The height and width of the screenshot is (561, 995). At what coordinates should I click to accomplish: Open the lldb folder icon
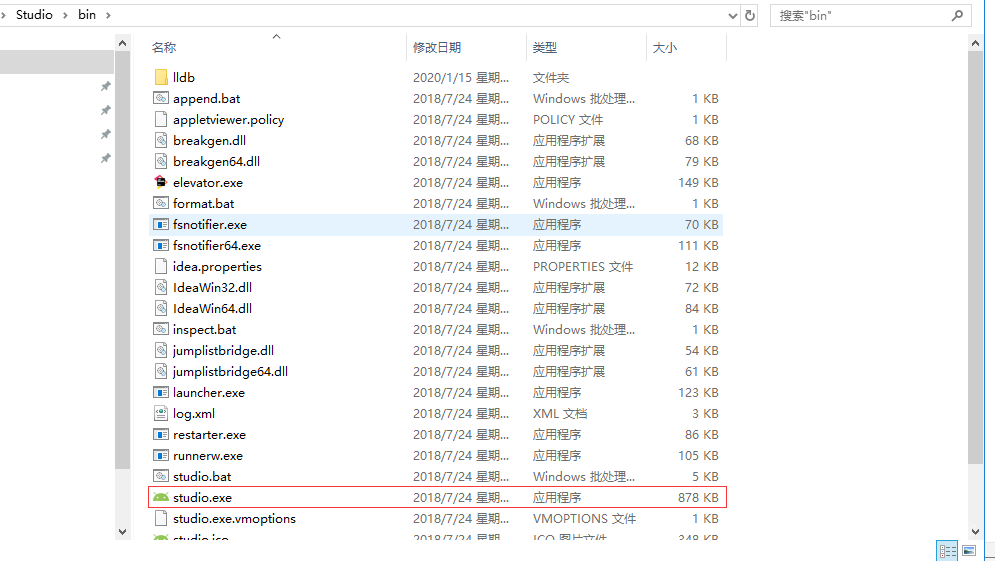[x=161, y=77]
